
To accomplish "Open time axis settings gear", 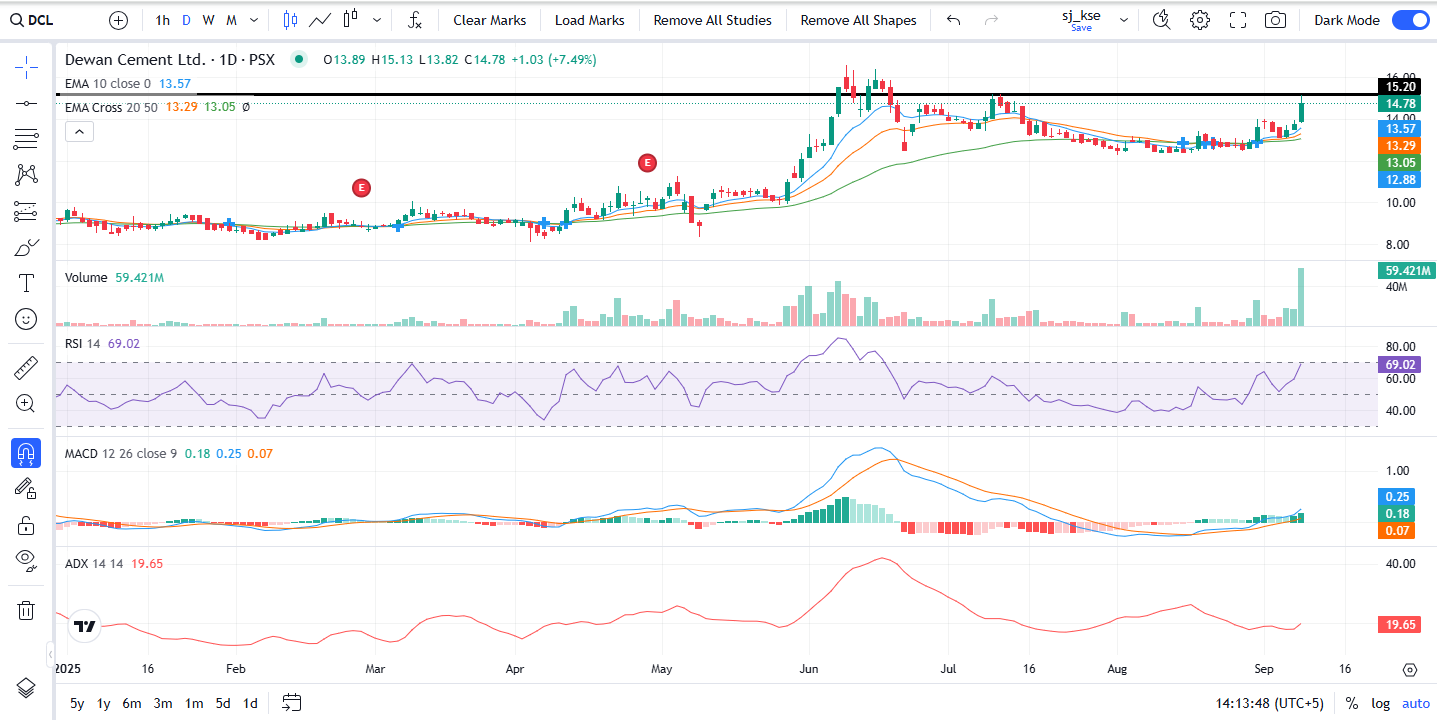I will [1410, 669].
